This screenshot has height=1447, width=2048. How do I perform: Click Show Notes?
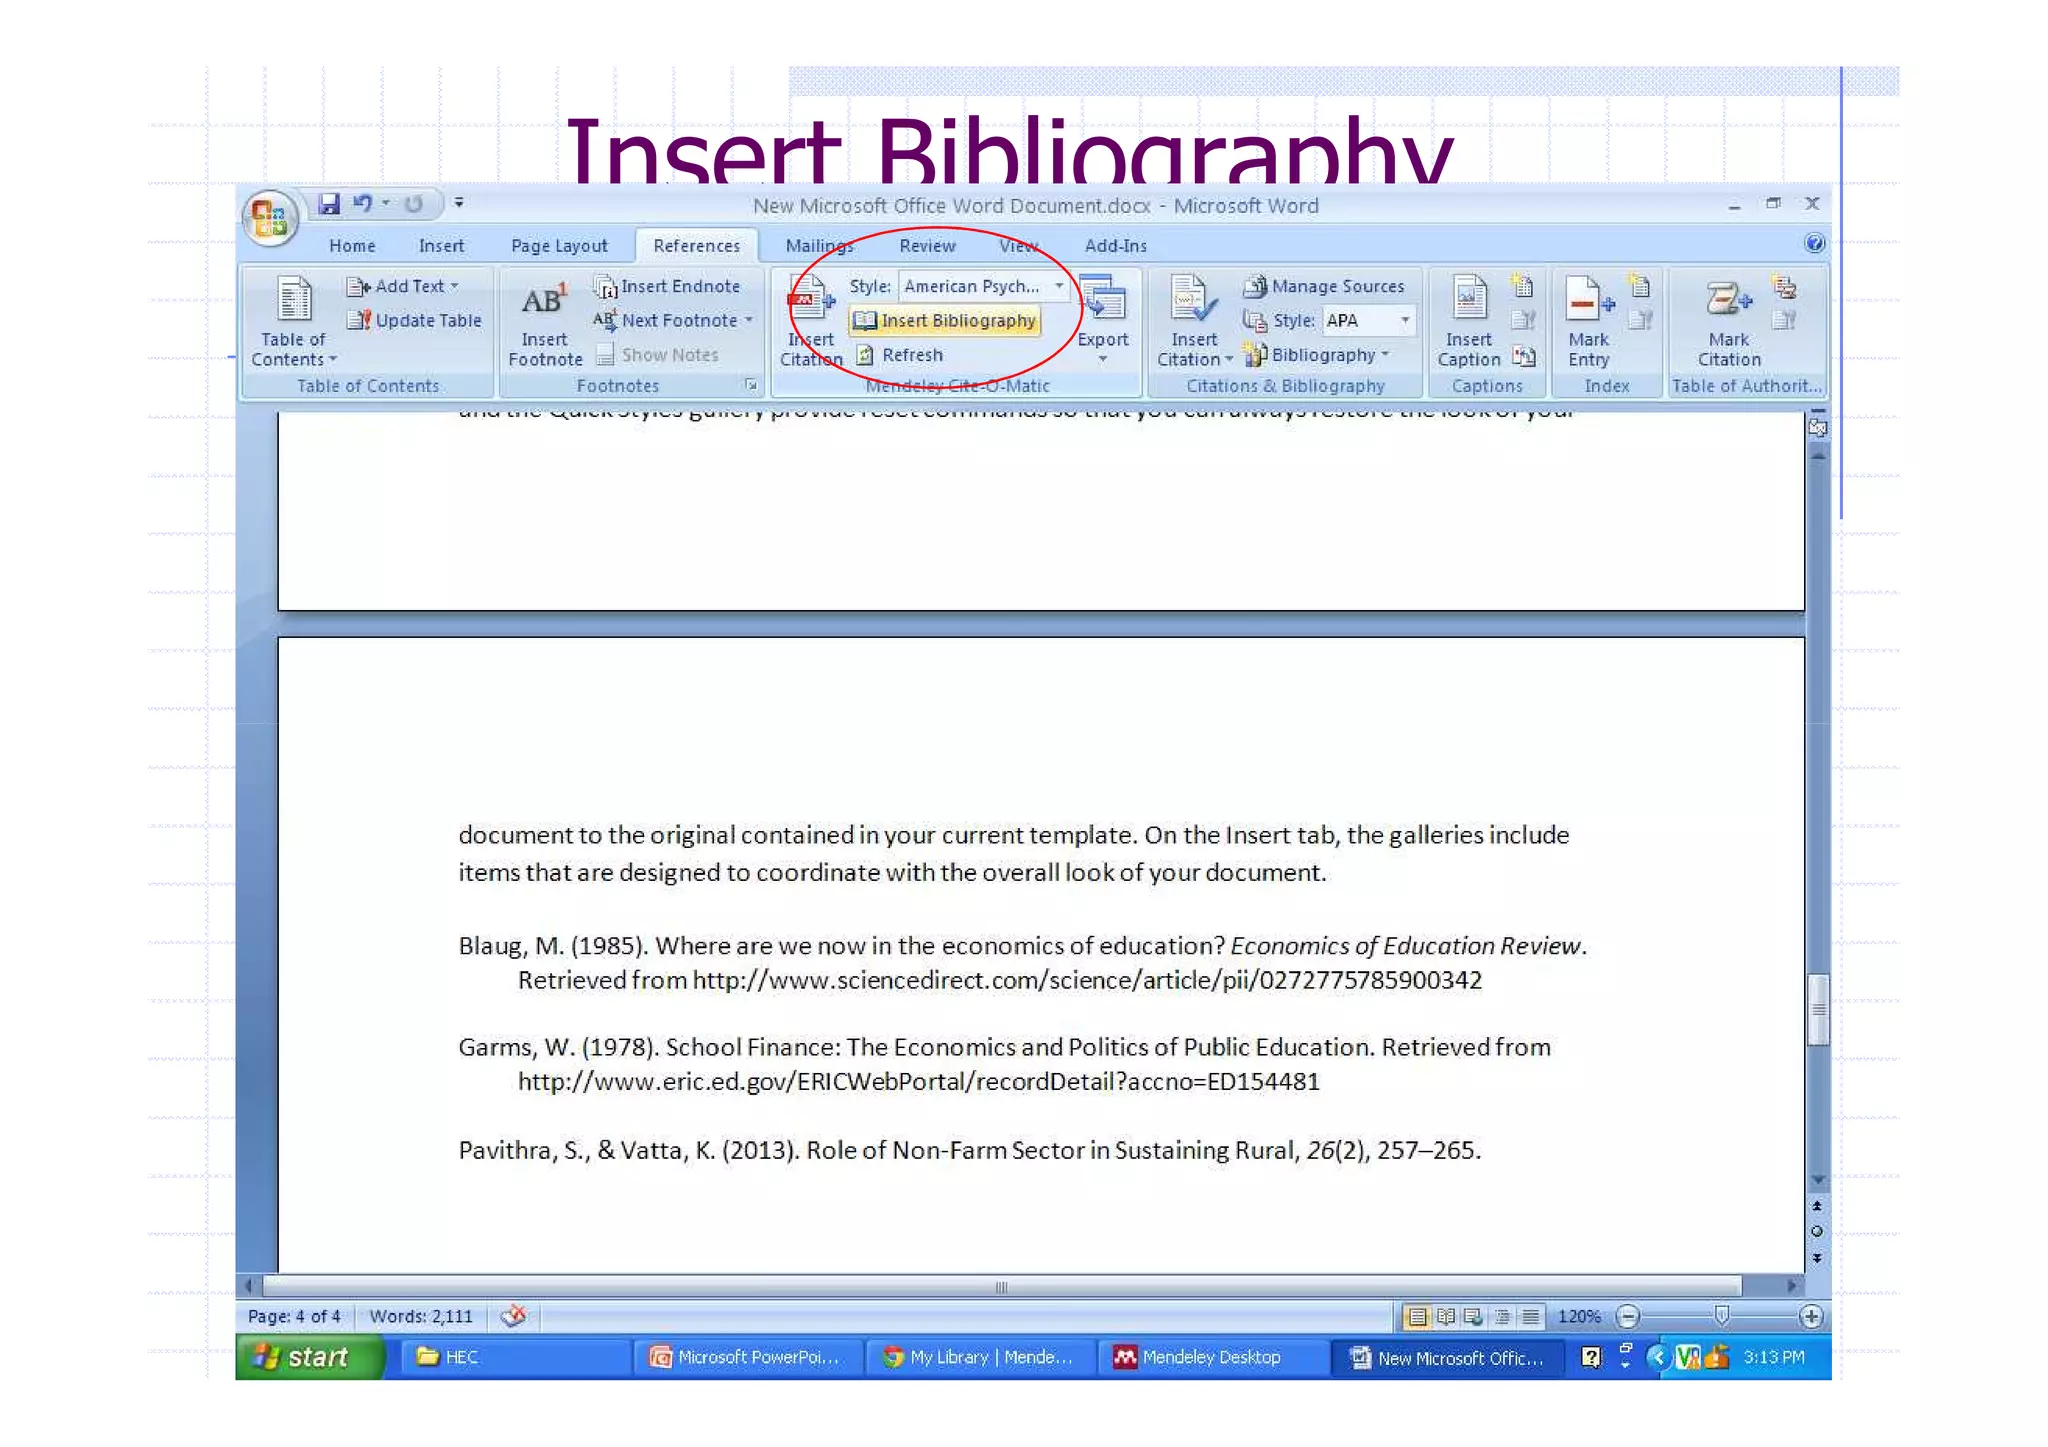[x=658, y=355]
